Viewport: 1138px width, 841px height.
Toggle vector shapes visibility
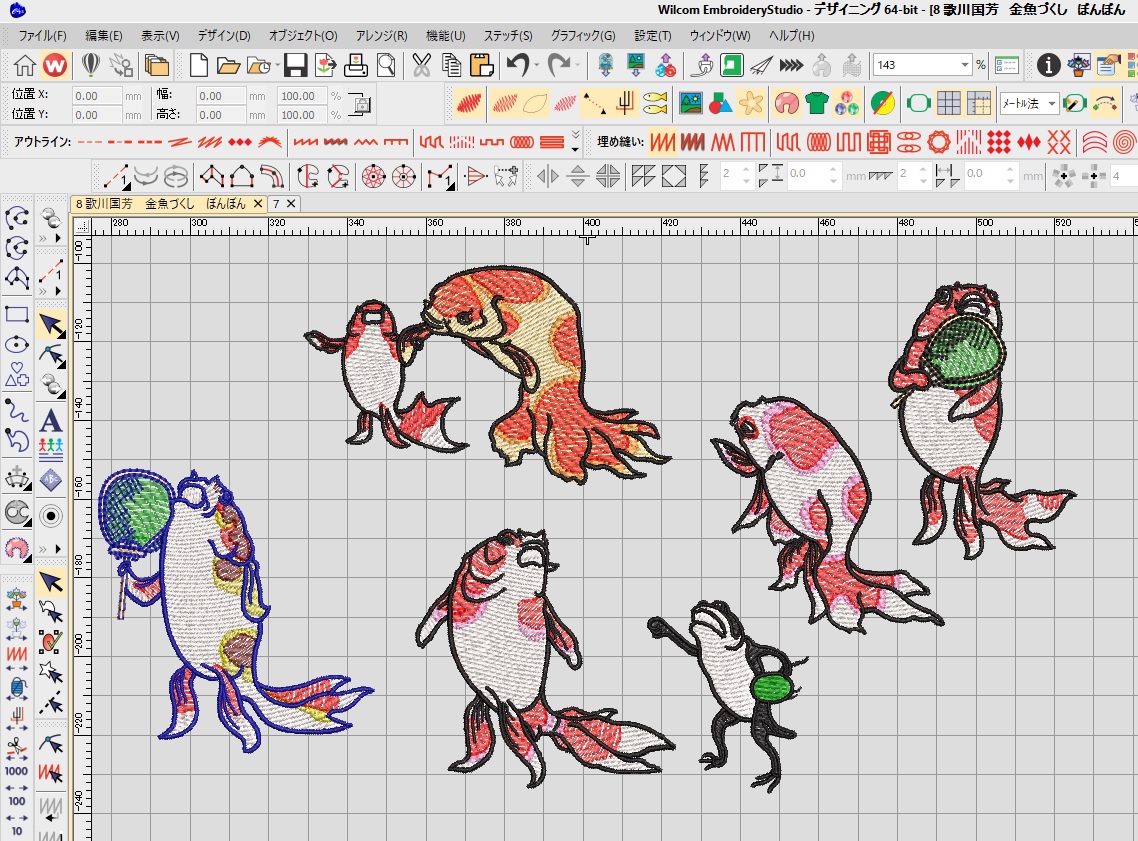click(720, 103)
